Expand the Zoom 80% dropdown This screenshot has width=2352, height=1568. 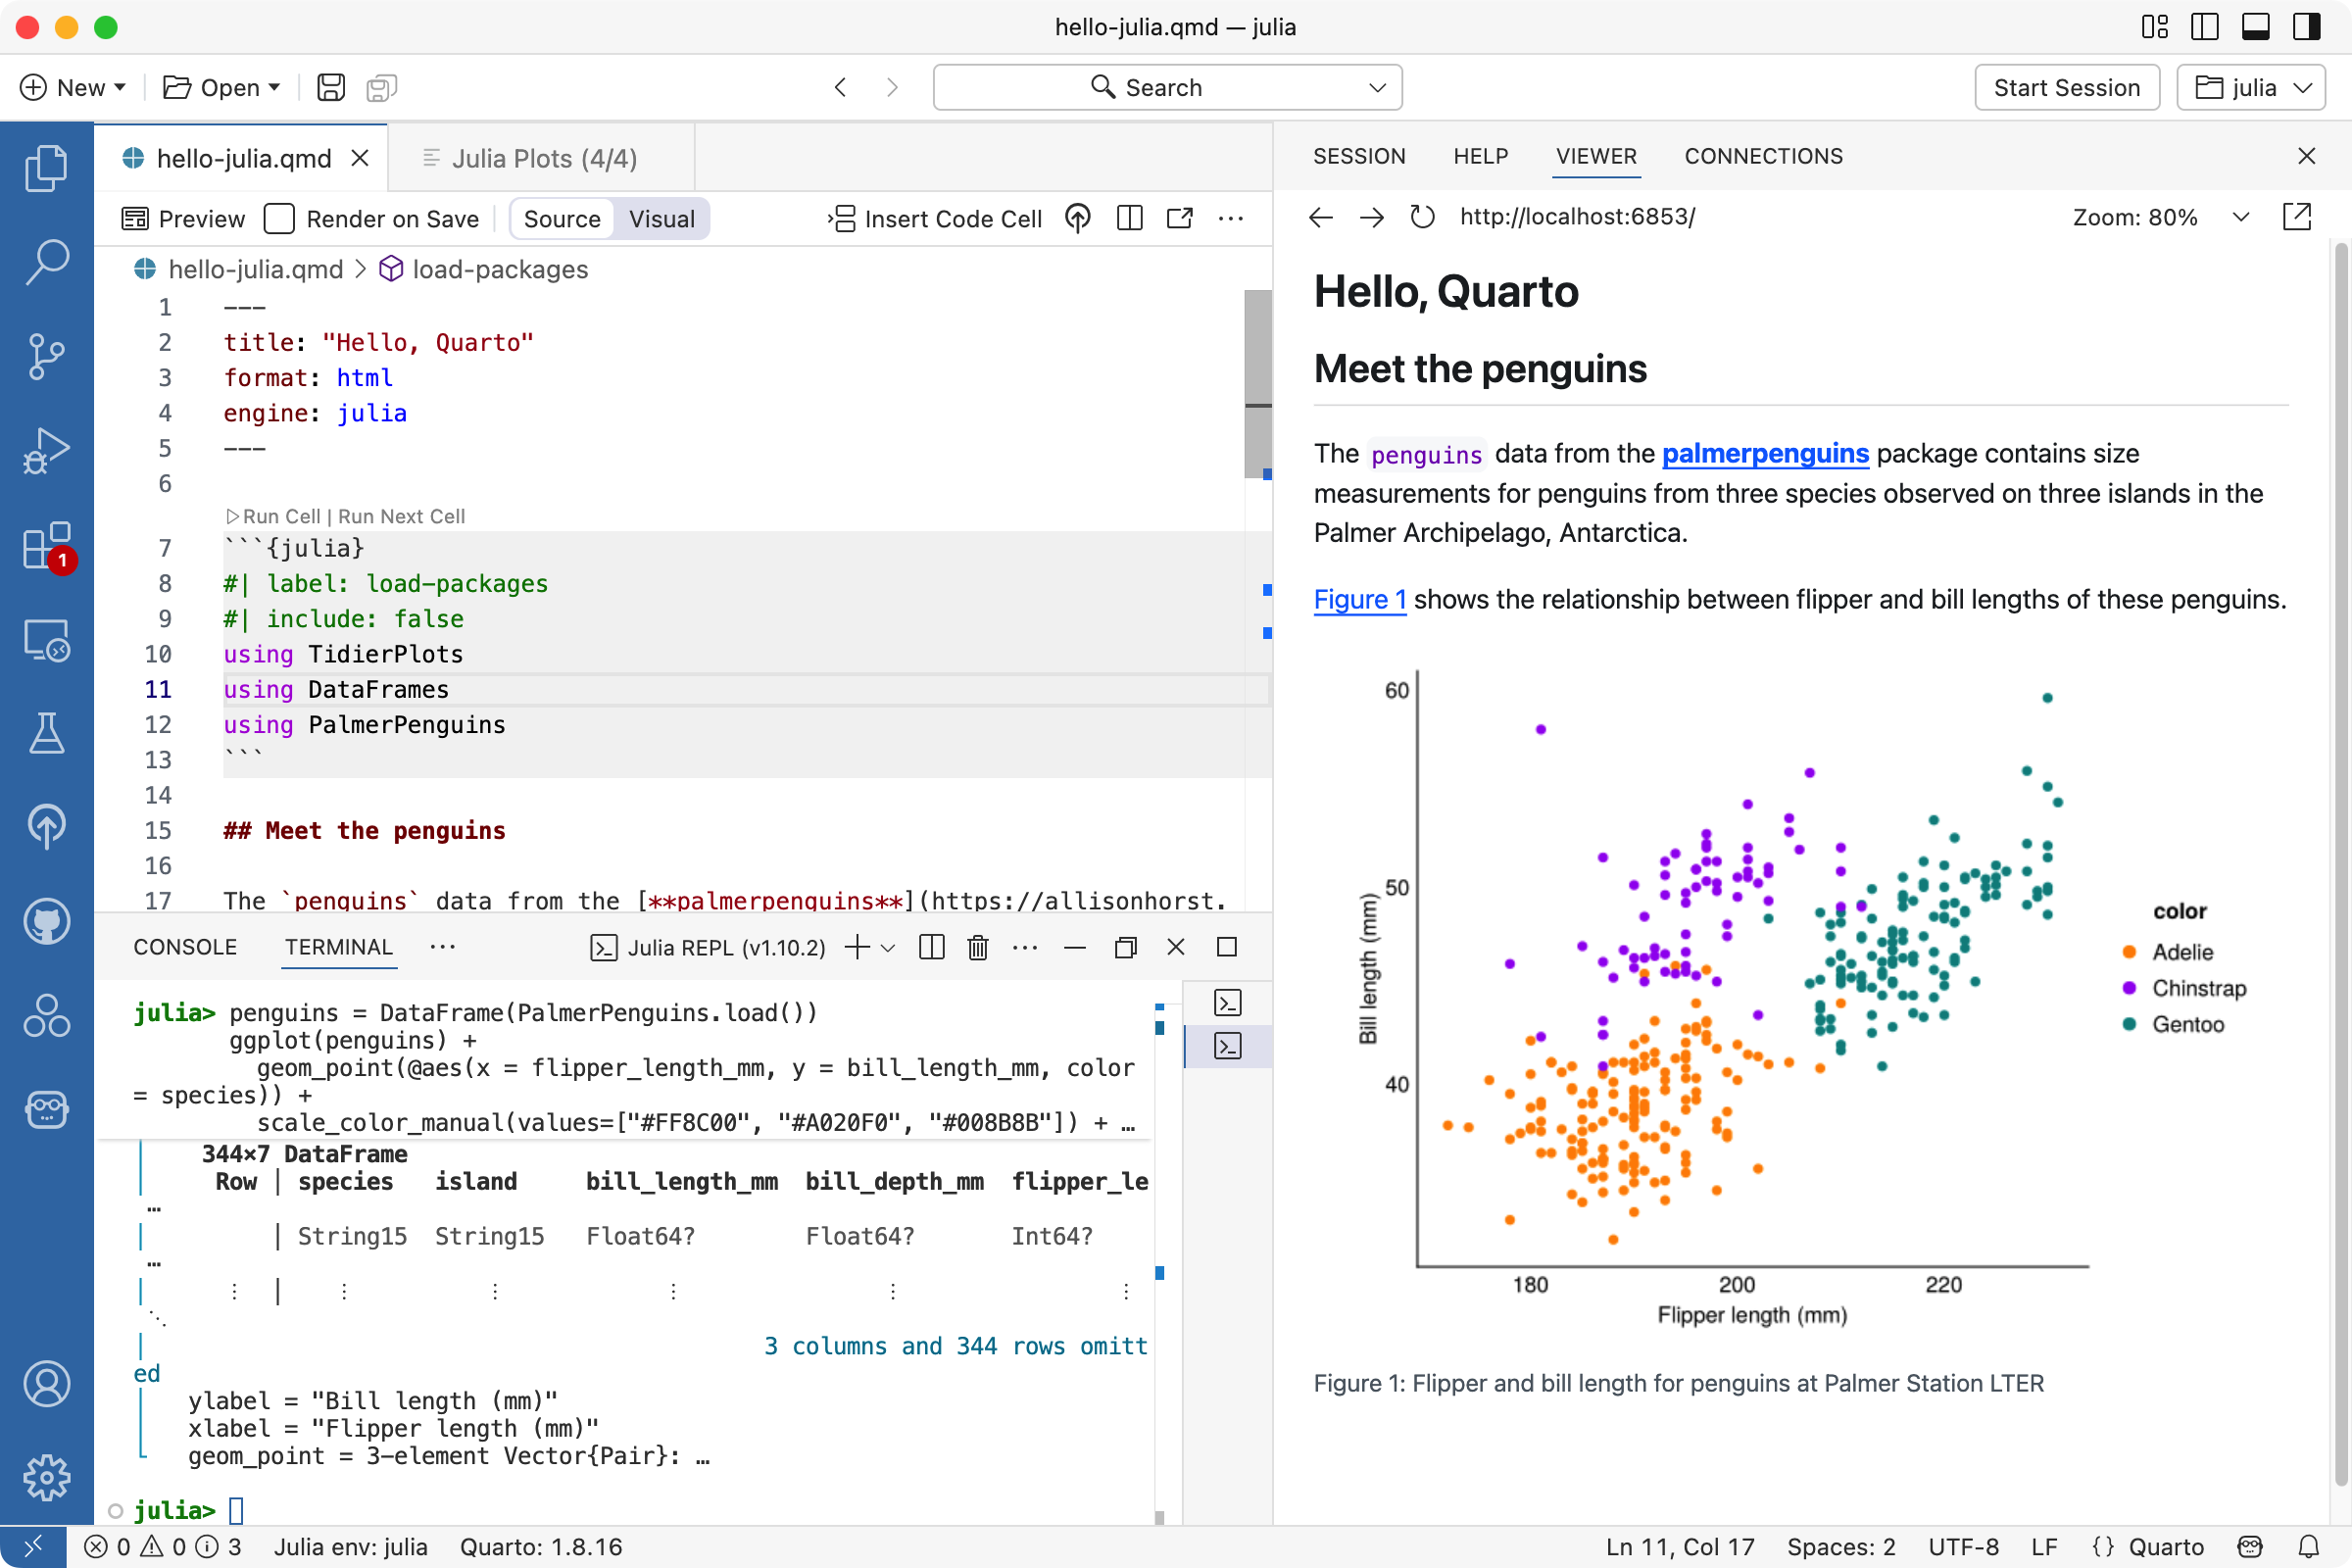2241,217
